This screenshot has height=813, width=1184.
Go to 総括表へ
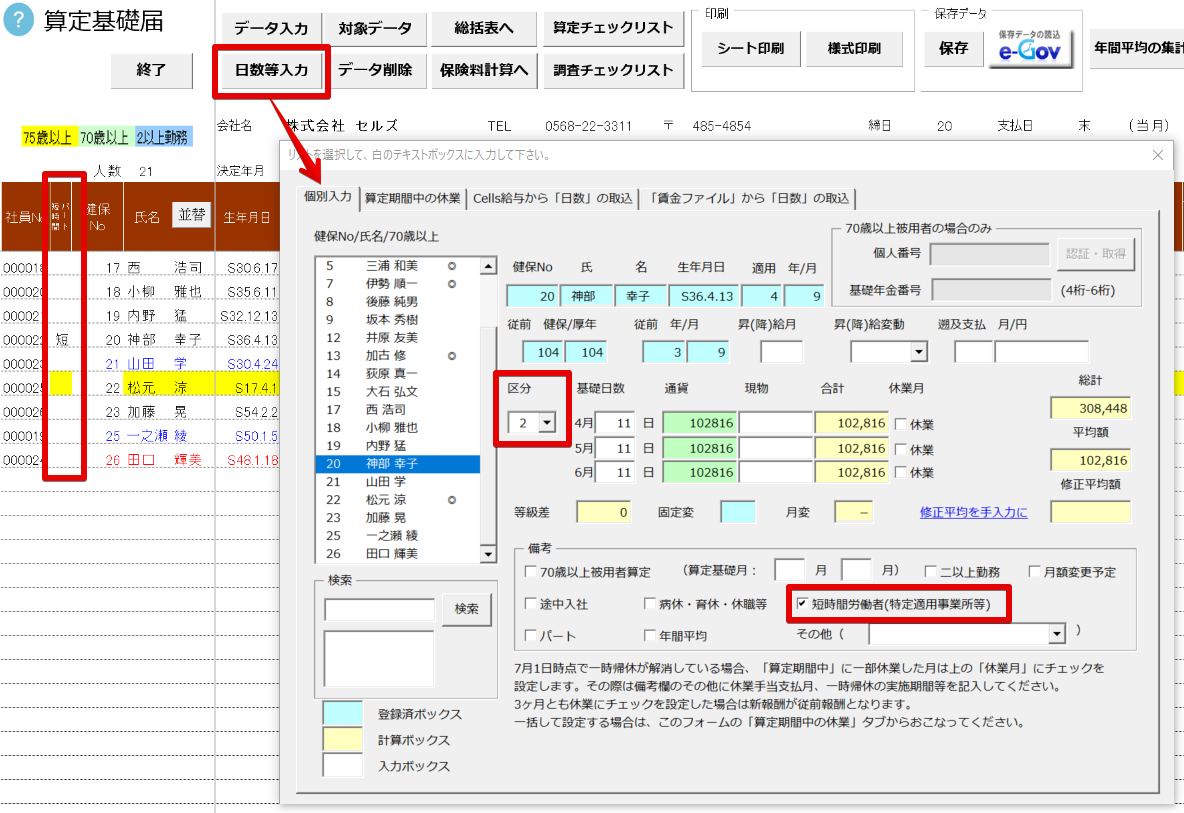tap(483, 29)
